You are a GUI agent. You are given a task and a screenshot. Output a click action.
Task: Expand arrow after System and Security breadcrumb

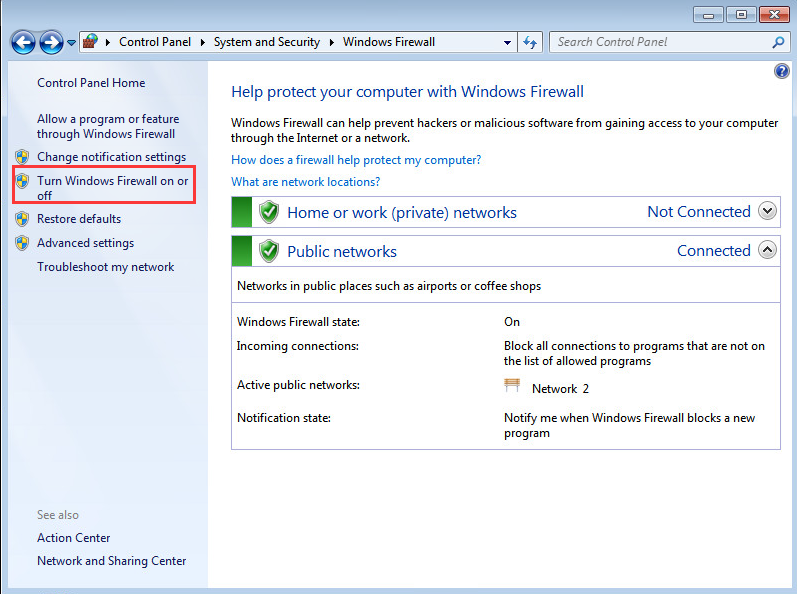pyautogui.click(x=331, y=42)
